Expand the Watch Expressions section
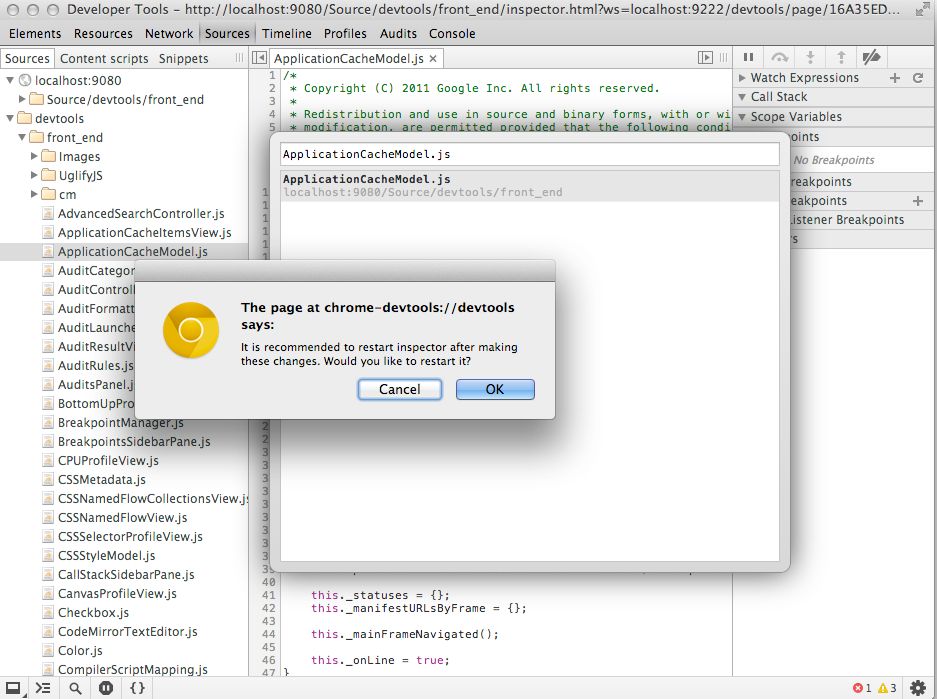937x699 pixels. click(742, 78)
